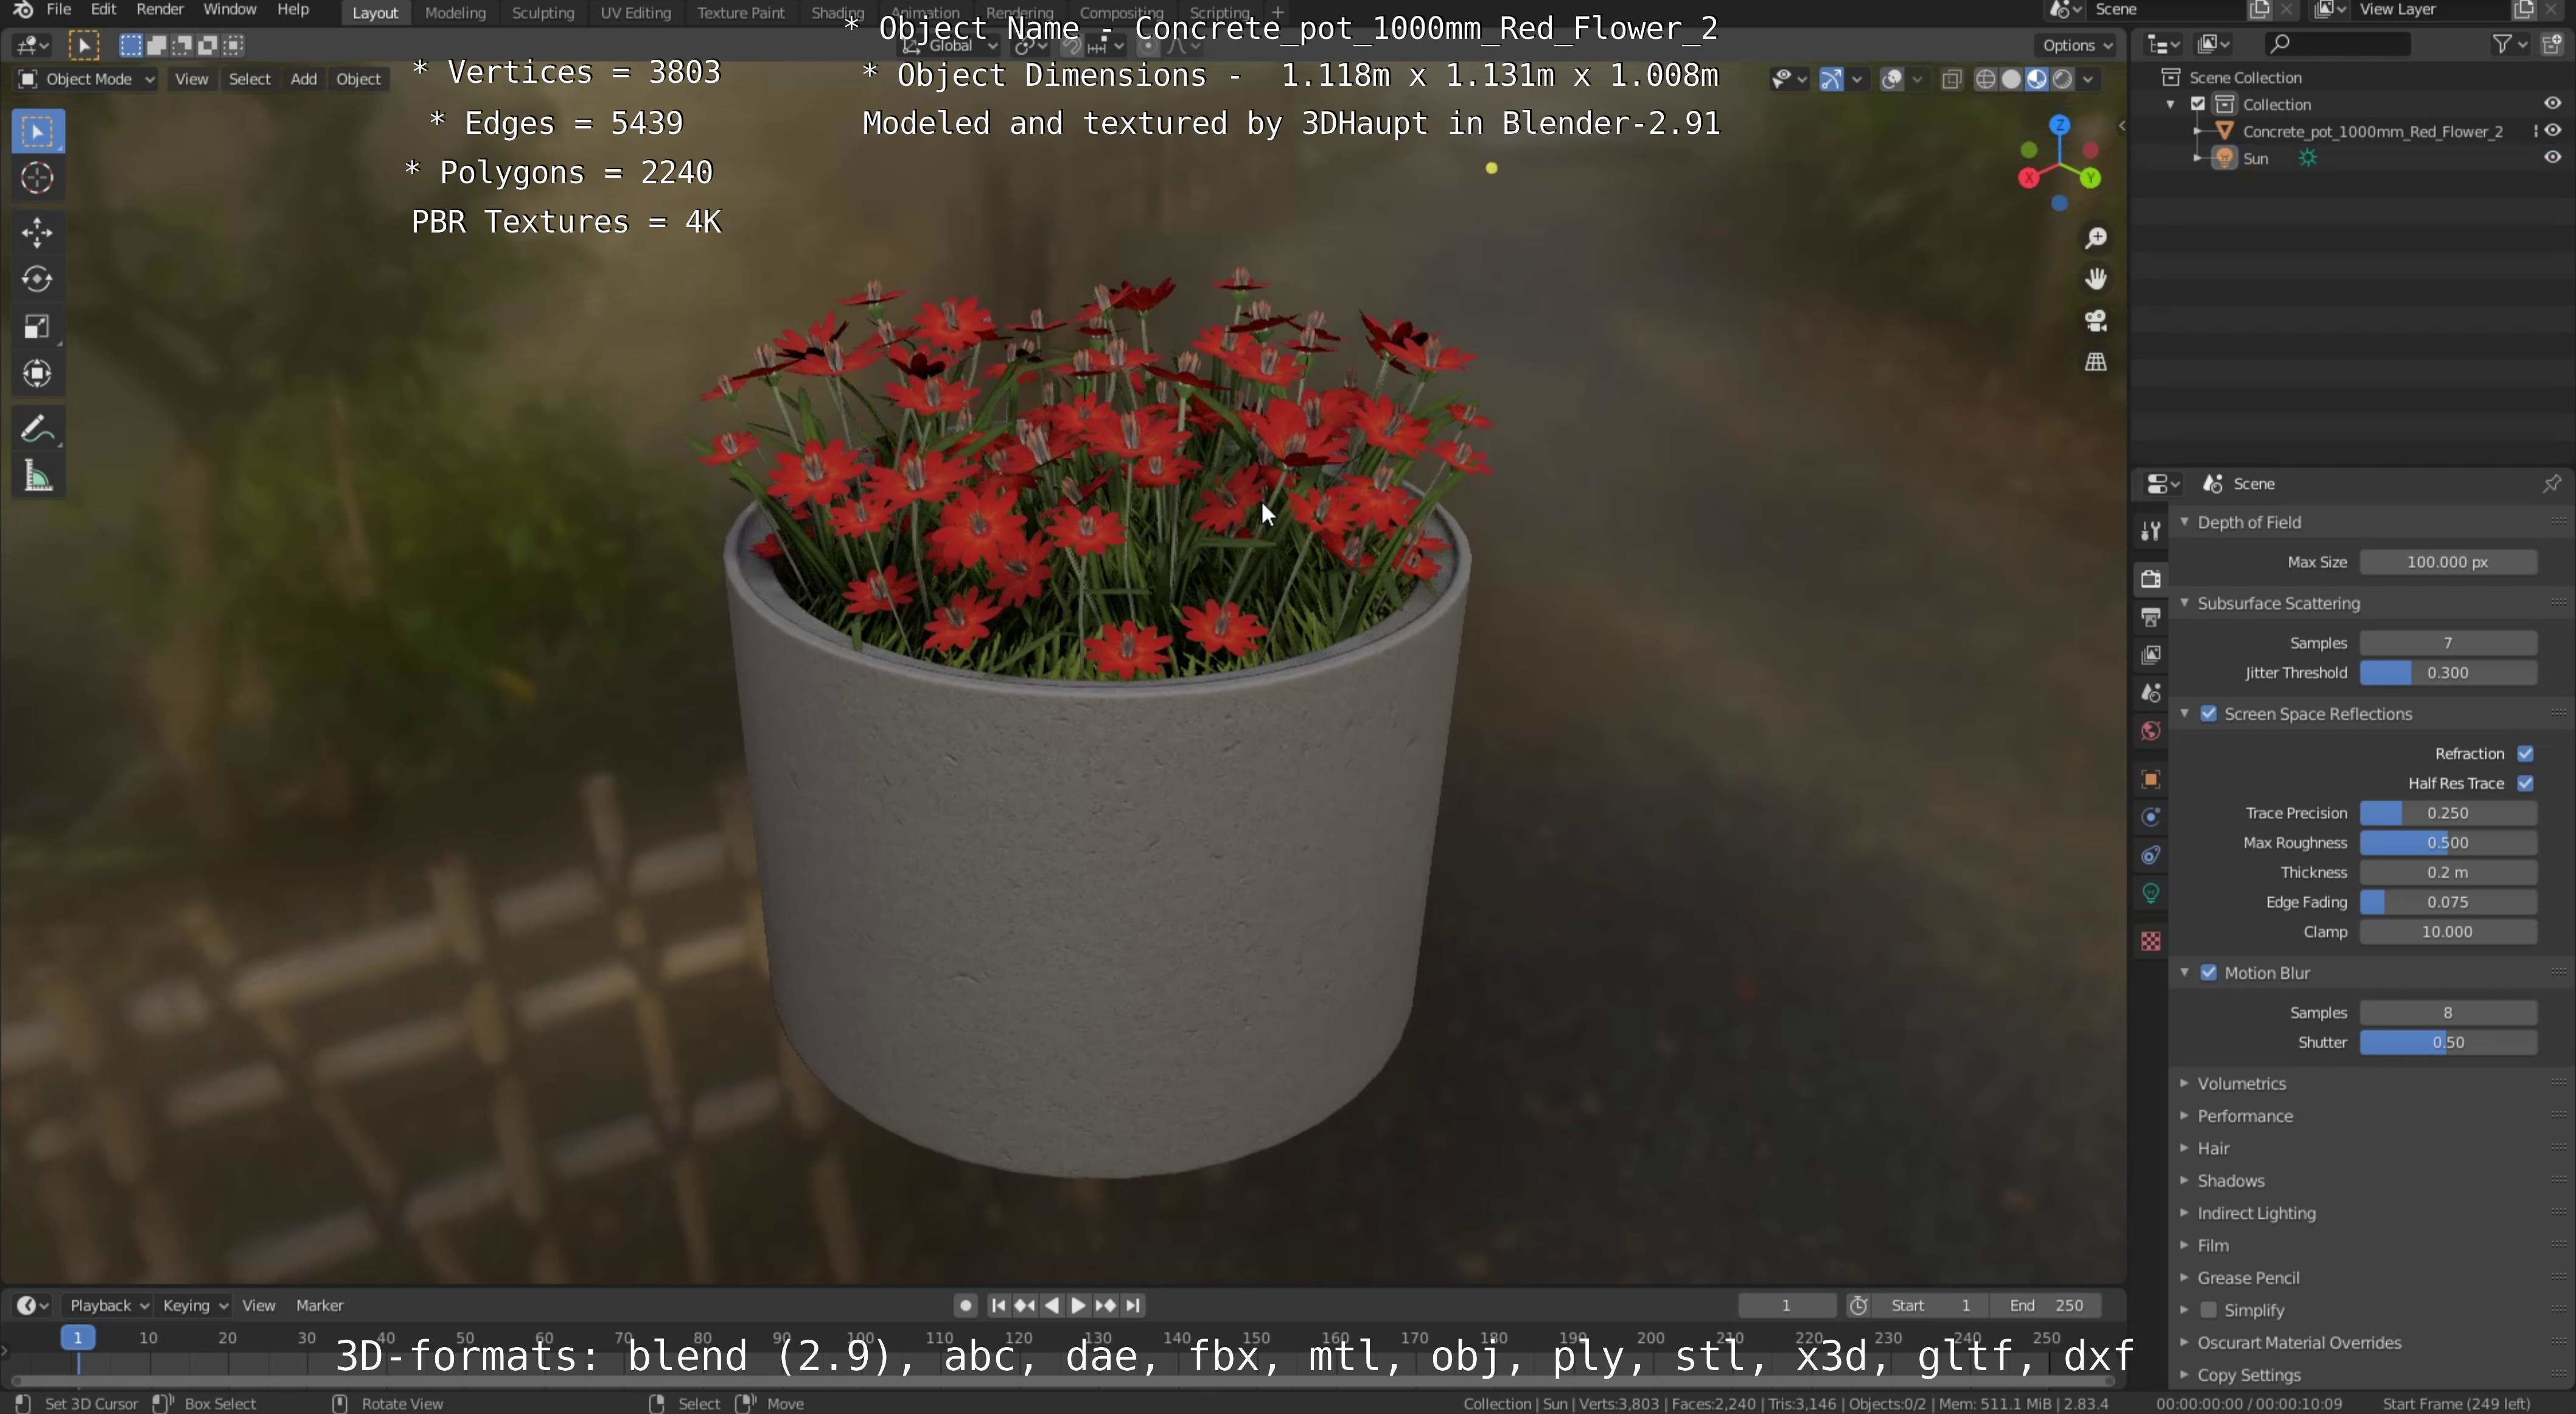Screen dimensions: 2576x1414
Task: Open the Physics properties tab
Action: click(x=2150, y=817)
